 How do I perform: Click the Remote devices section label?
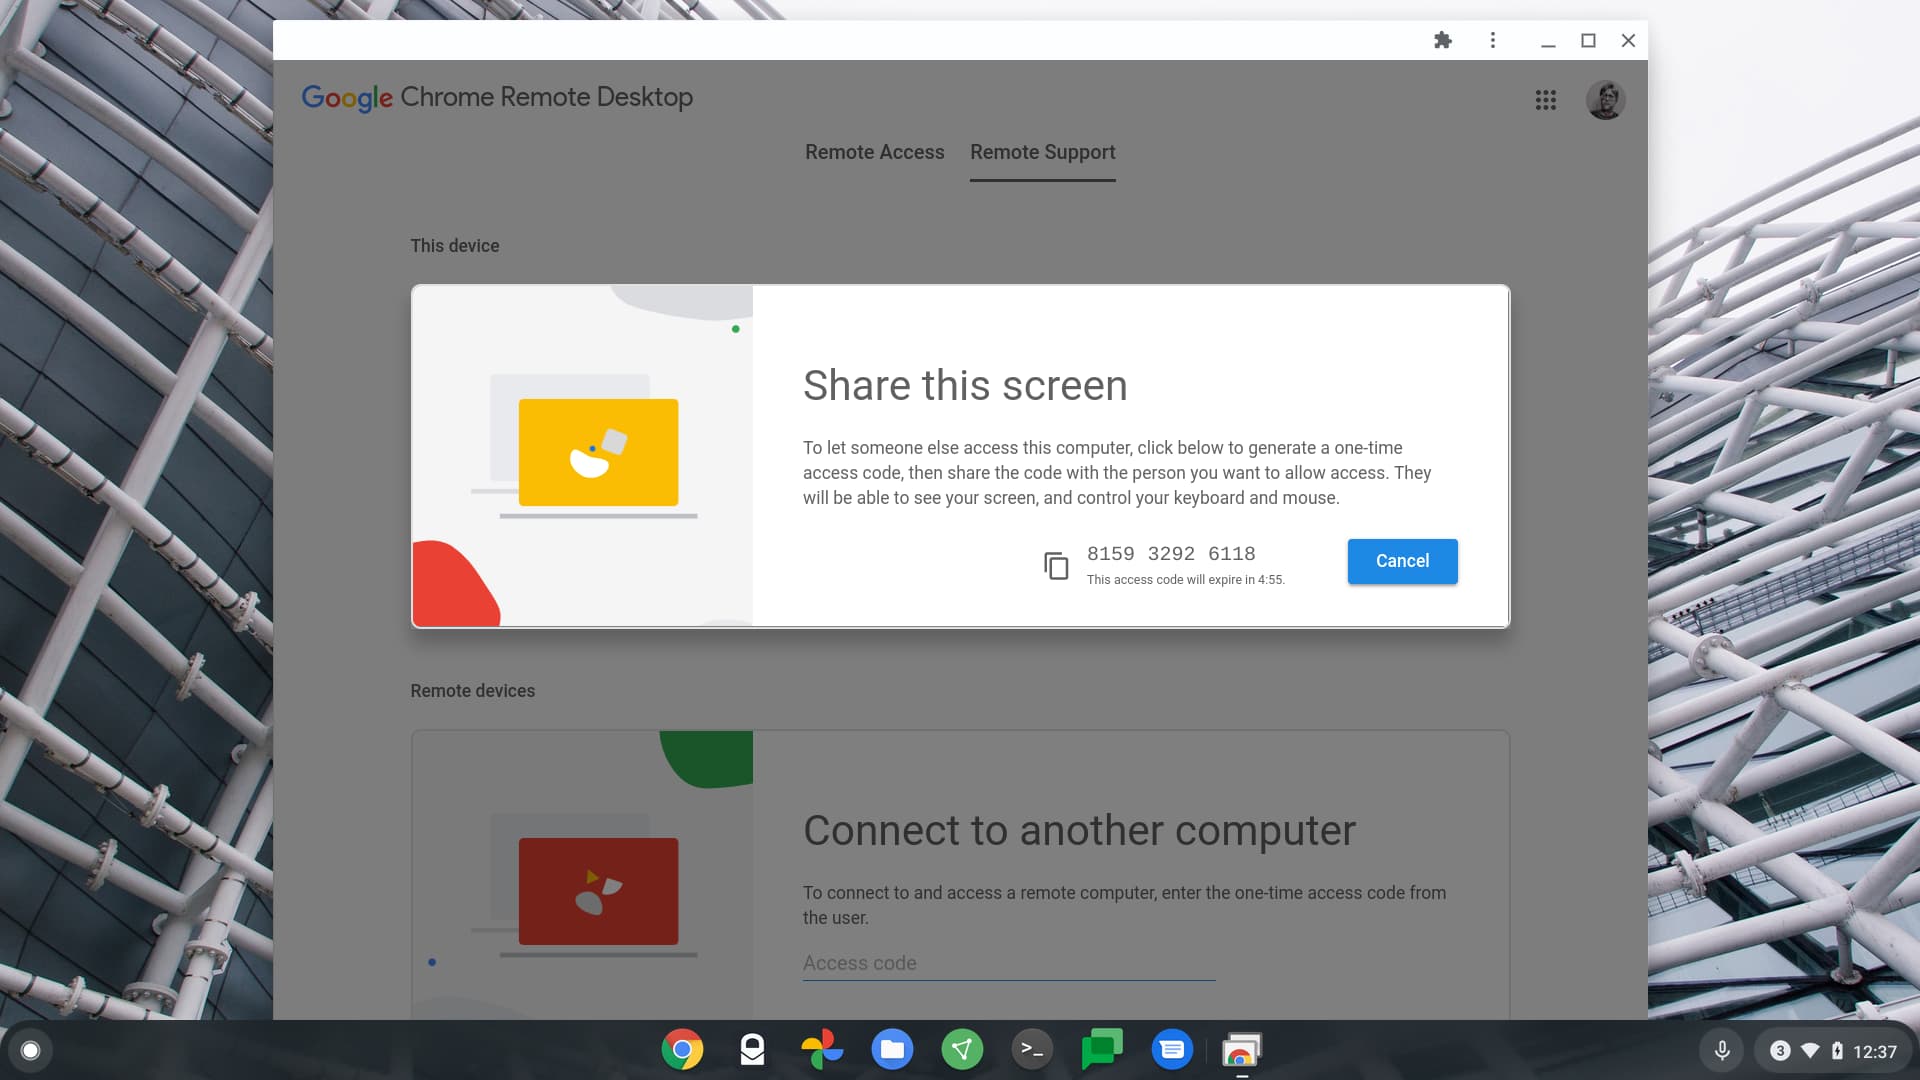tap(472, 691)
